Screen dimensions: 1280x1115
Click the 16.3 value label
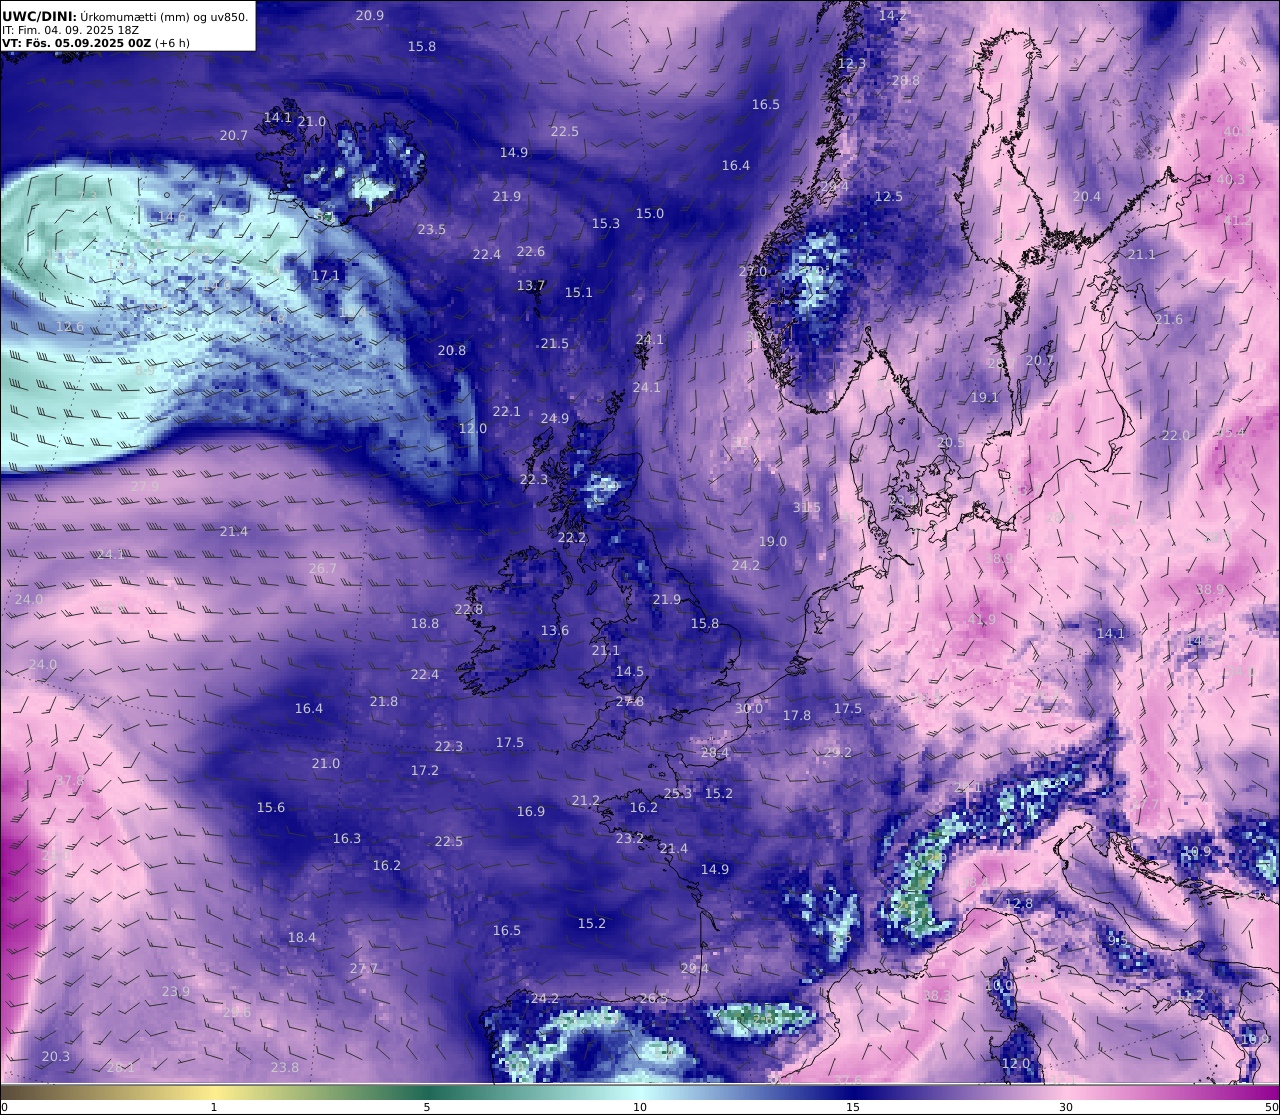tap(347, 839)
